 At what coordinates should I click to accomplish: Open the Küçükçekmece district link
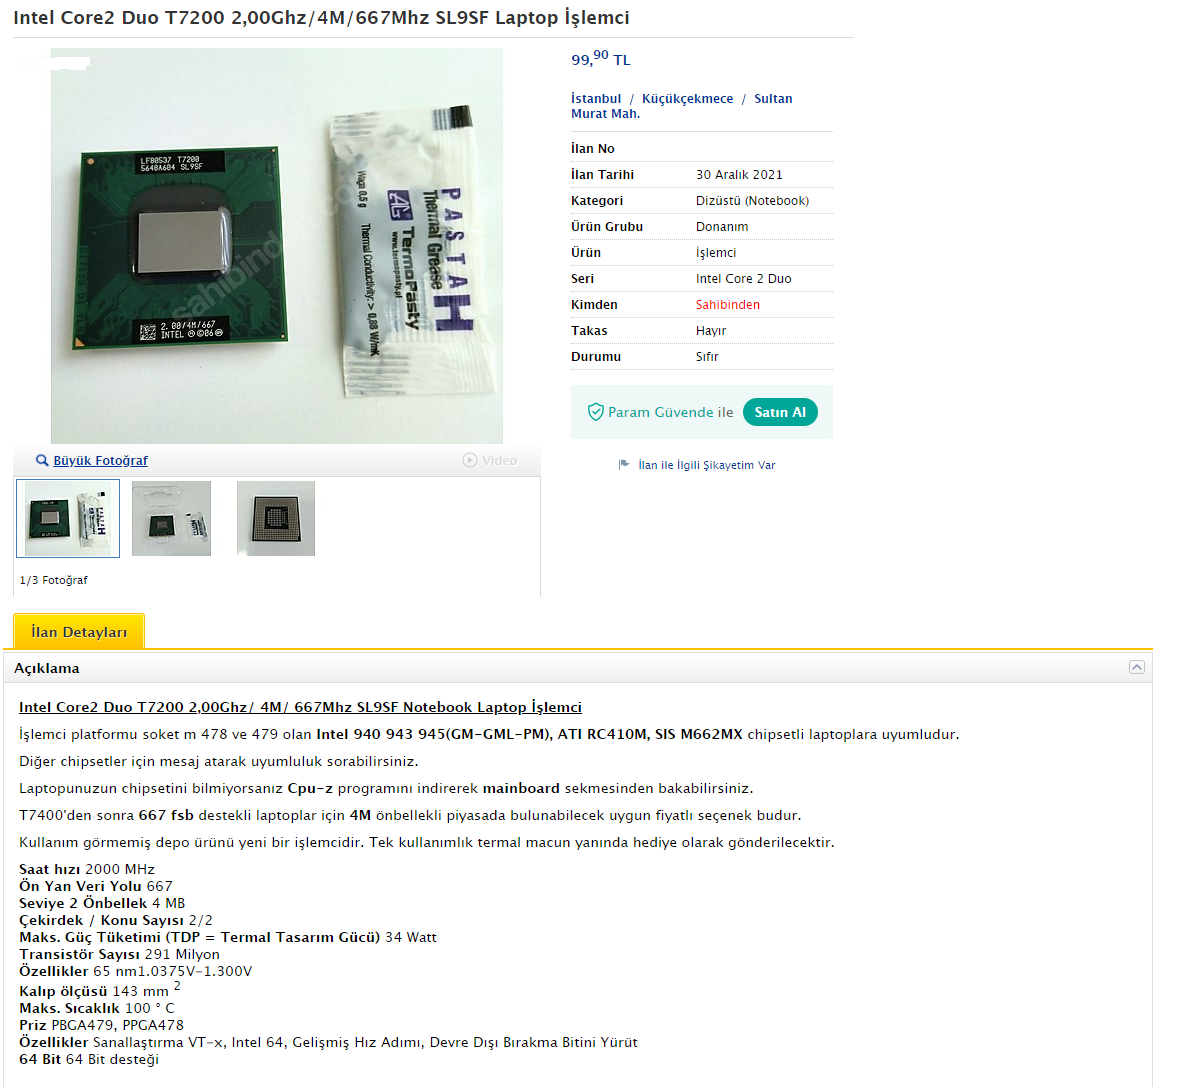[687, 98]
